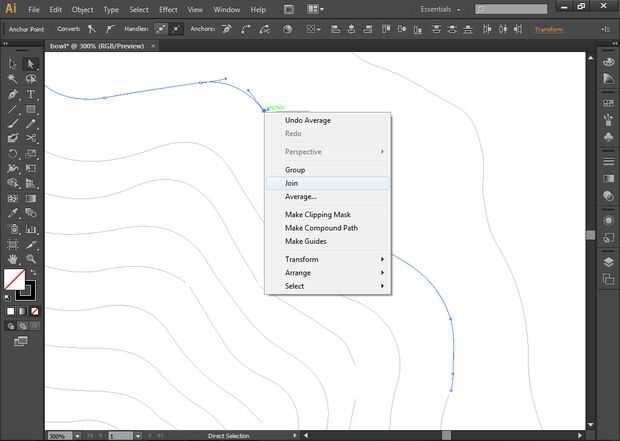Open the Layers panel icon

pyautogui.click(x=608, y=262)
